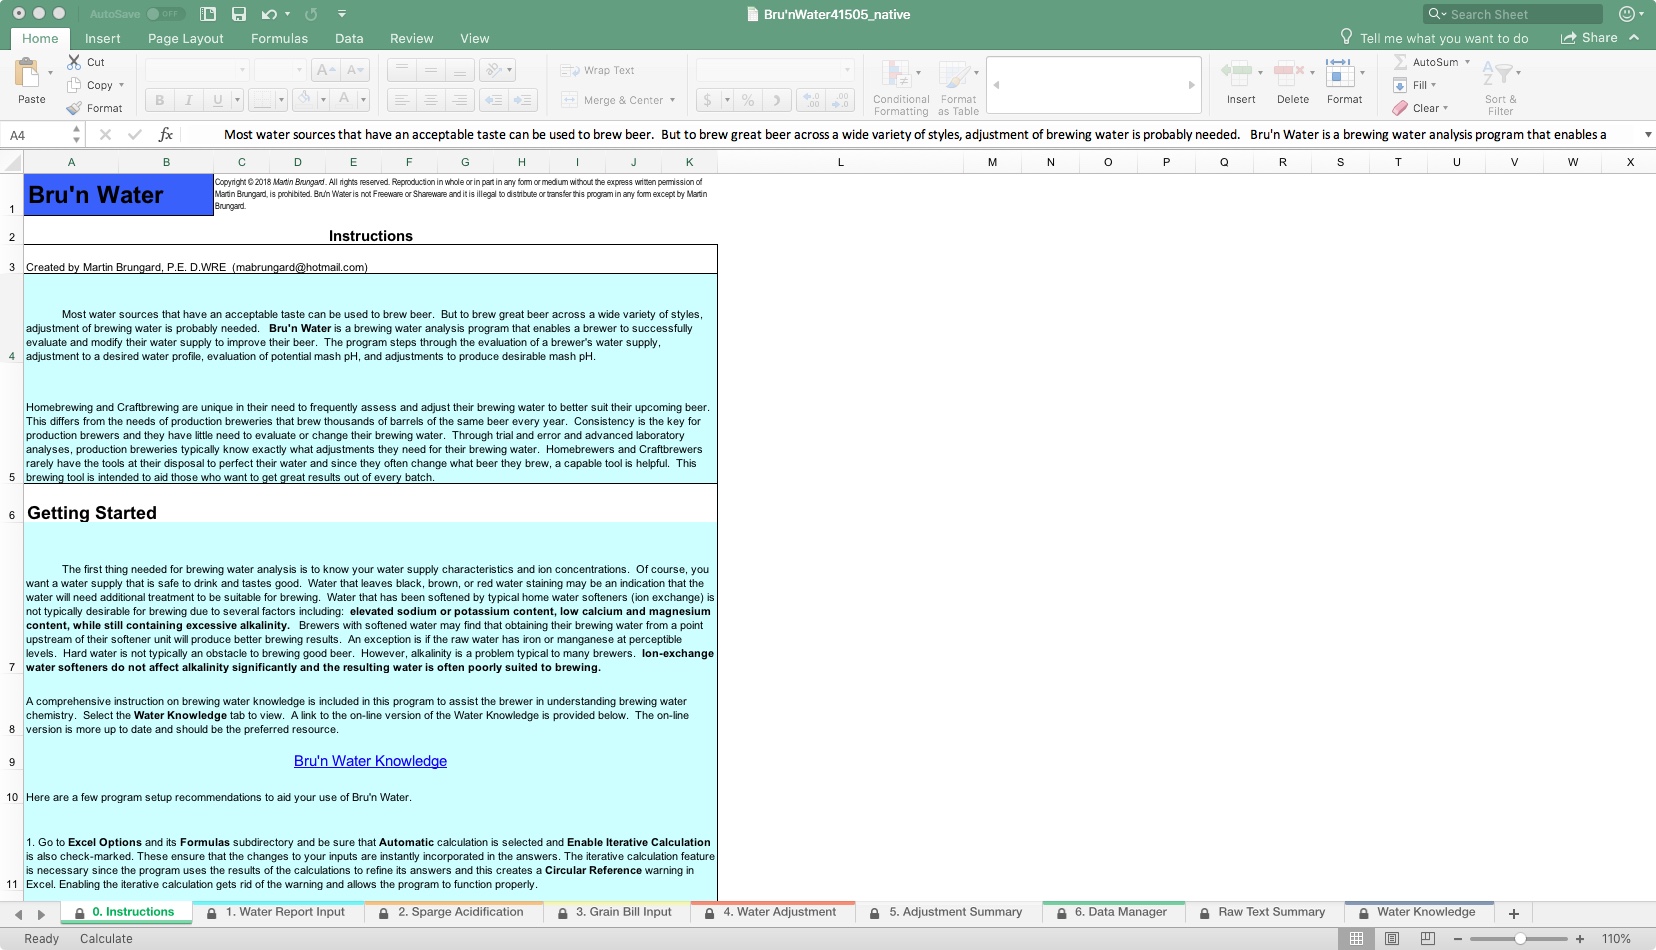The height and width of the screenshot is (950, 1656).
Task: Open the Customize Quick Access Toolbar dropdown
Action: coord(342,14)
